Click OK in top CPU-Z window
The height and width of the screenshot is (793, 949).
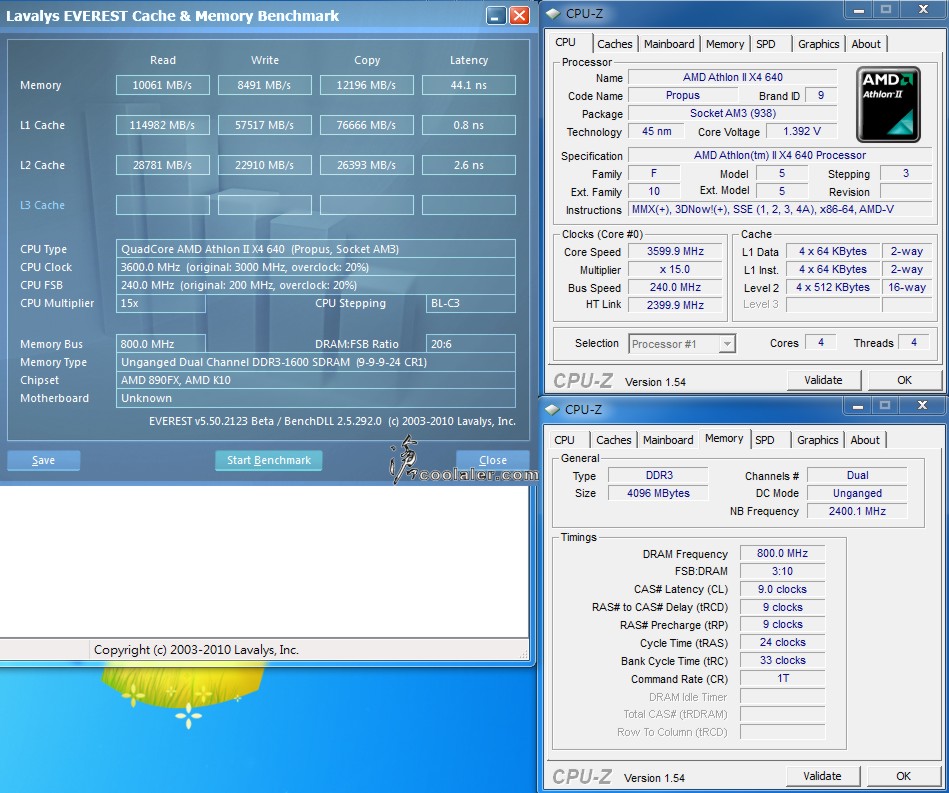[x=904, y=380]
